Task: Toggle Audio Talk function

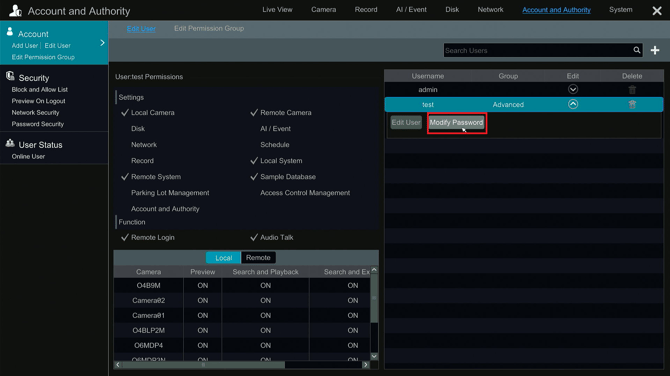Action: point(272,238)
